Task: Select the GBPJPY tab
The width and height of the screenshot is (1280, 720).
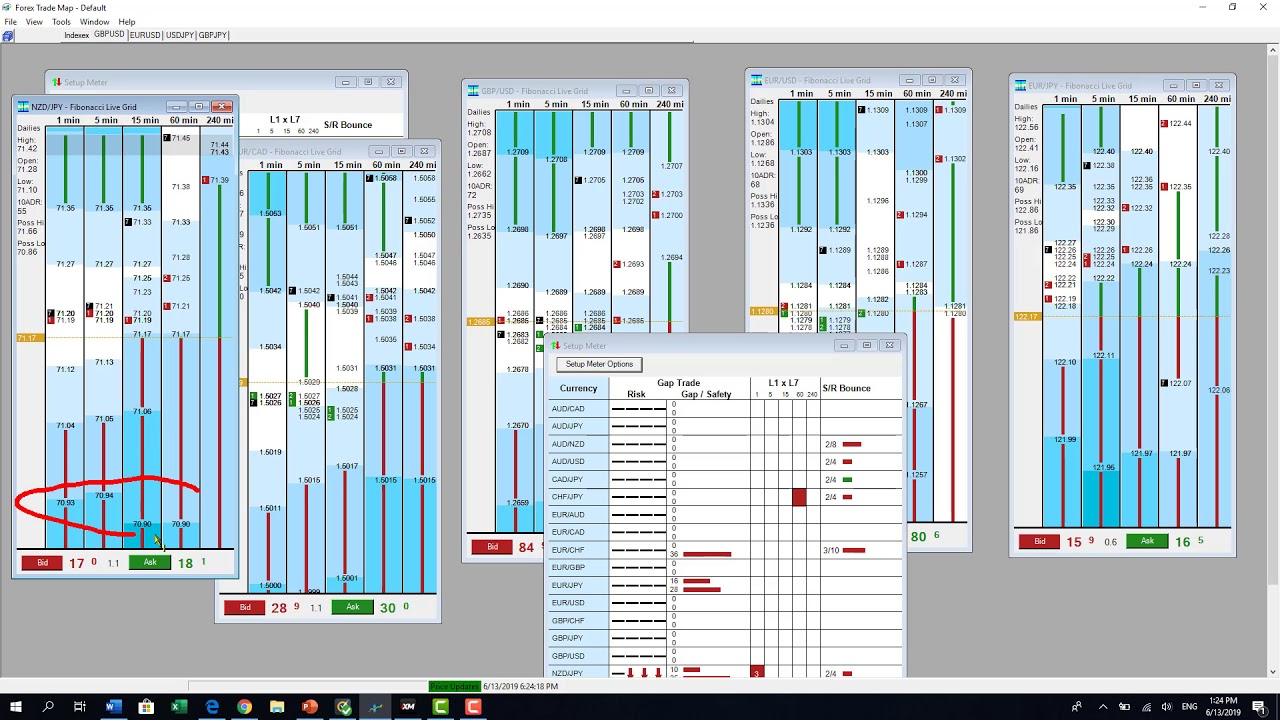Action: tap(213, 35)
